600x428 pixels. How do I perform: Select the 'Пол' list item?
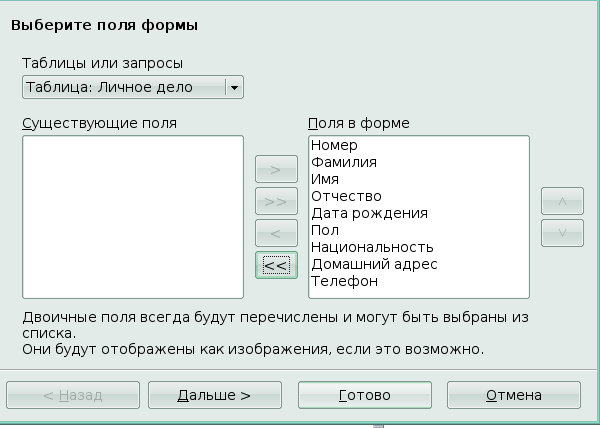tap(325, 230)
